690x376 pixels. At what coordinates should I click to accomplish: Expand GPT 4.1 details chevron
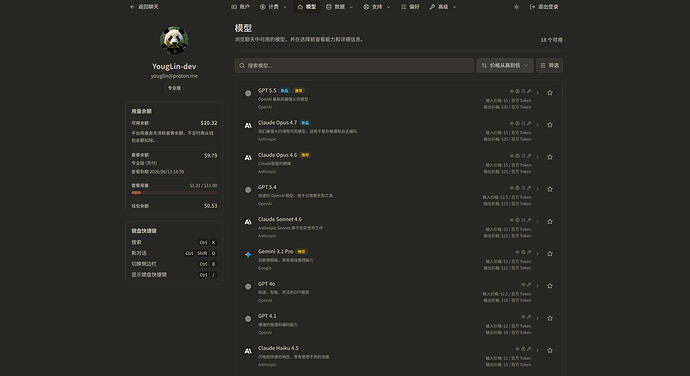coord(538,318)
